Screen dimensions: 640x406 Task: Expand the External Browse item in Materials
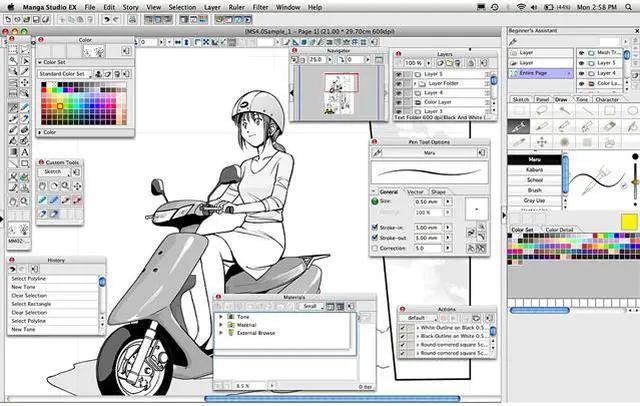pyautogui.click(x=221, y=333)
